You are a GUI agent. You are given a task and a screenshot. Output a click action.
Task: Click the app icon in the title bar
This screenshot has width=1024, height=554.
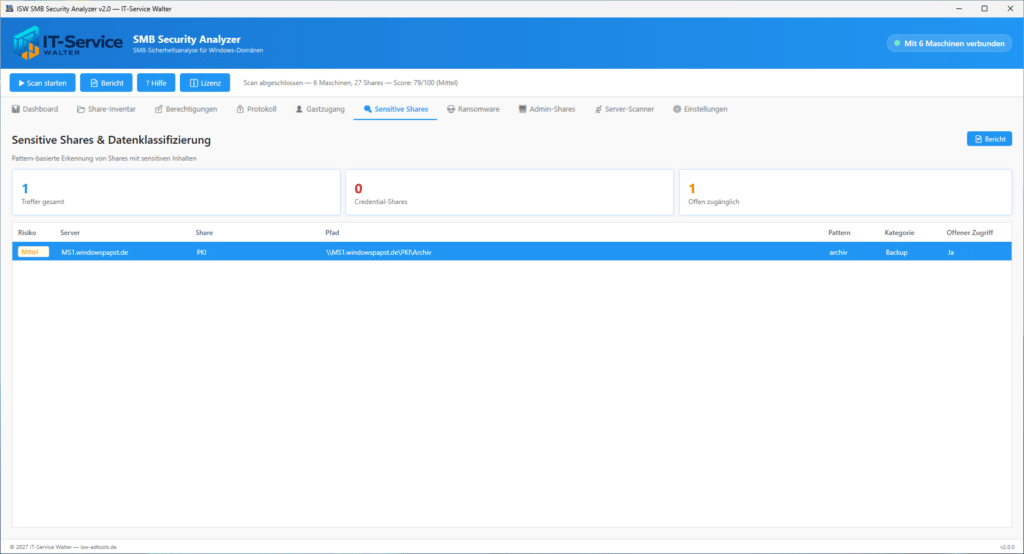pyautogui.click(x=9, y=8)
